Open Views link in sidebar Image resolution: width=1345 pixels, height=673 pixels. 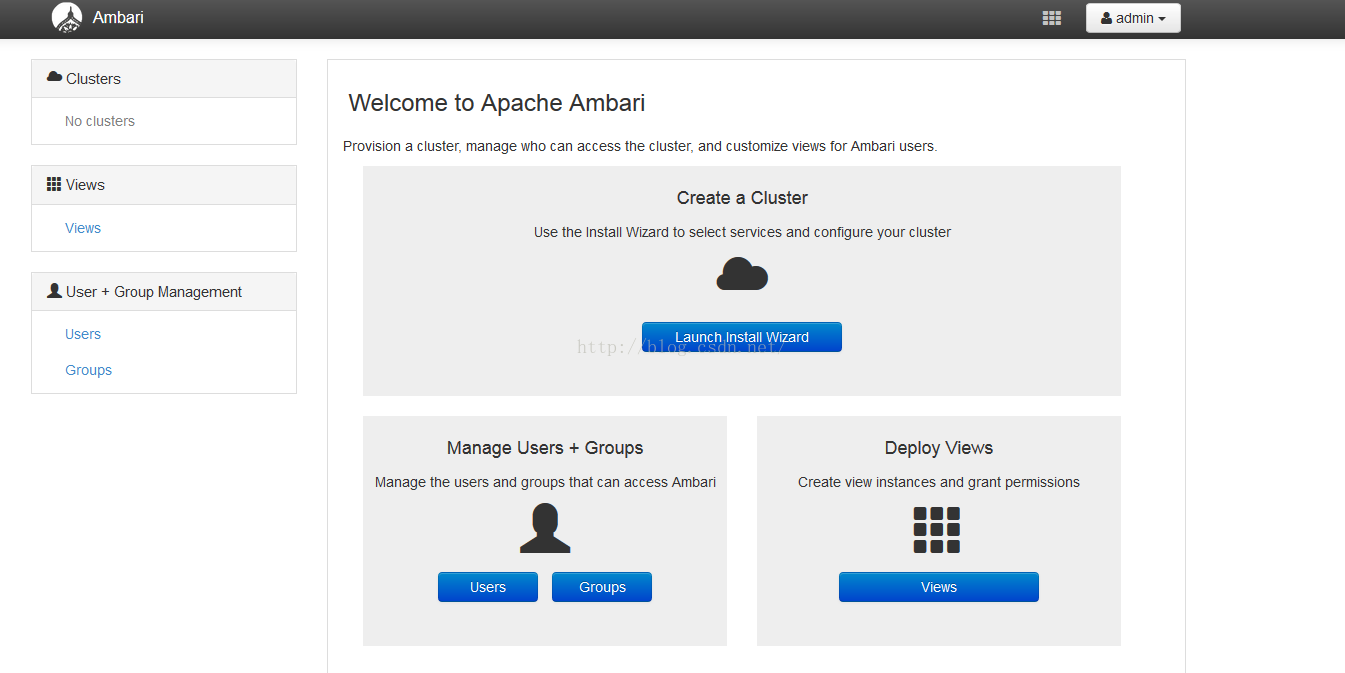coord(83,228)
